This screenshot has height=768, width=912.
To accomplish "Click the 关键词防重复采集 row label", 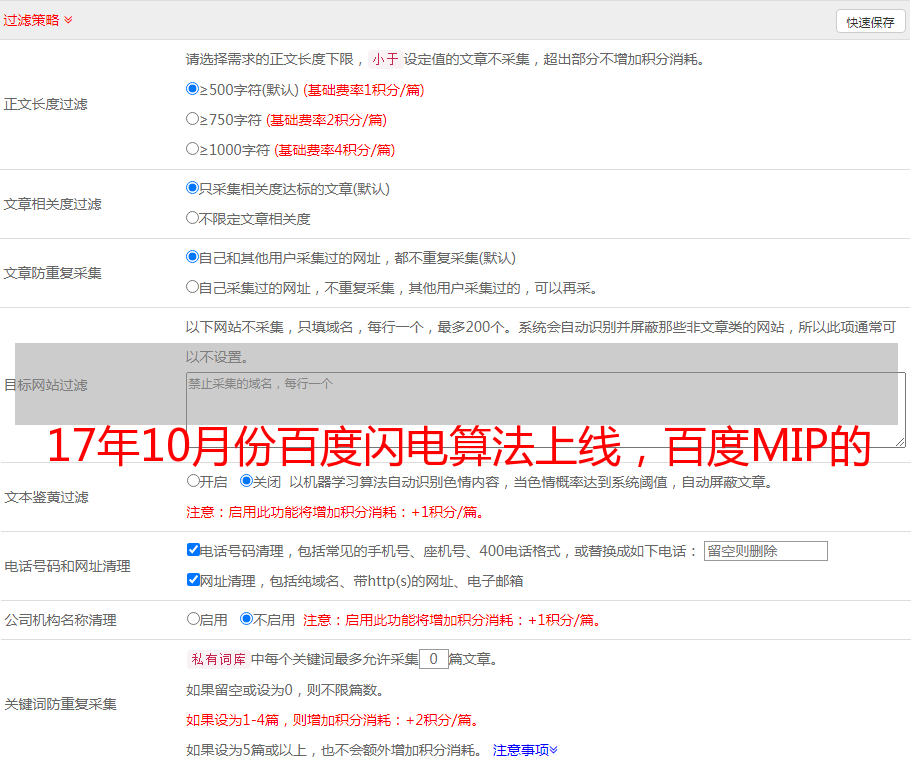I will pyautogui.click(x=60, y=705).
